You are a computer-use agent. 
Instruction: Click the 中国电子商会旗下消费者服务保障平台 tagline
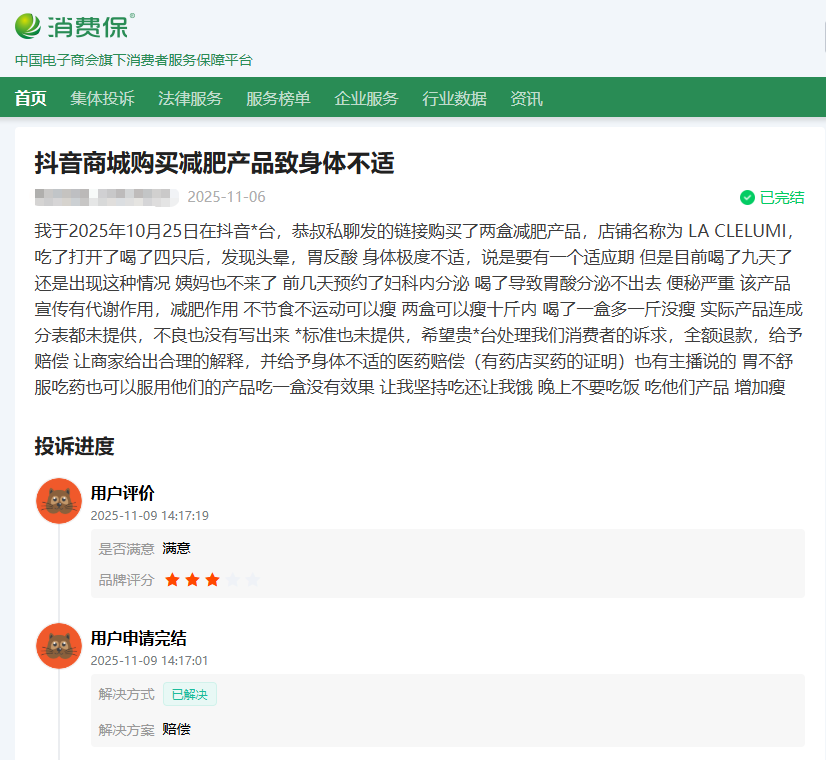134,60
